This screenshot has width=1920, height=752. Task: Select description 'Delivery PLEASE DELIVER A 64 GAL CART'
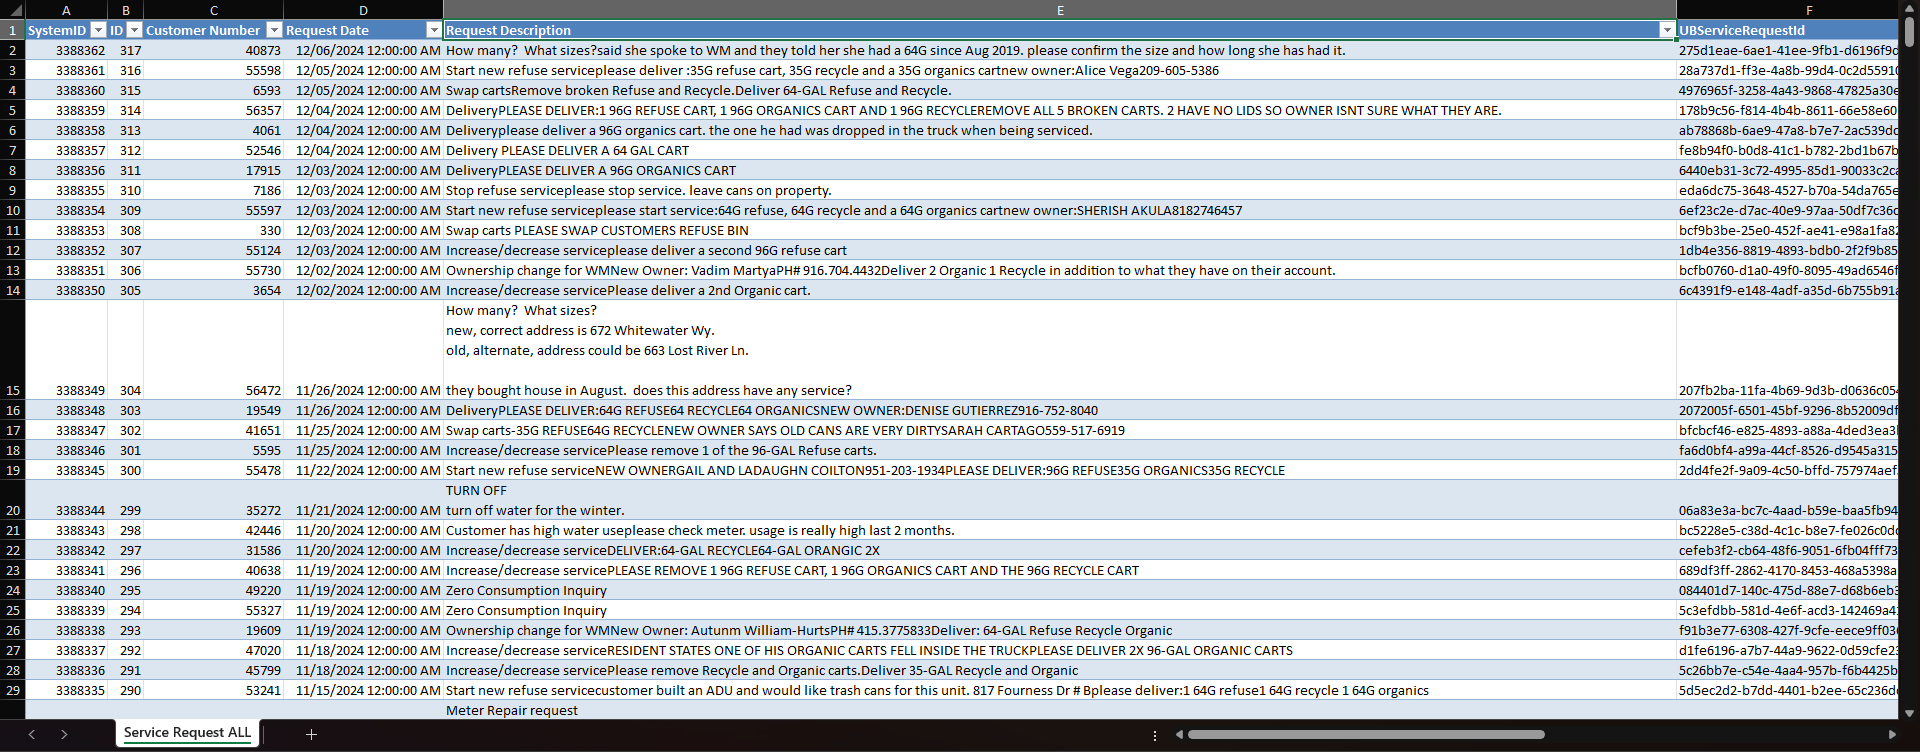1060,150
